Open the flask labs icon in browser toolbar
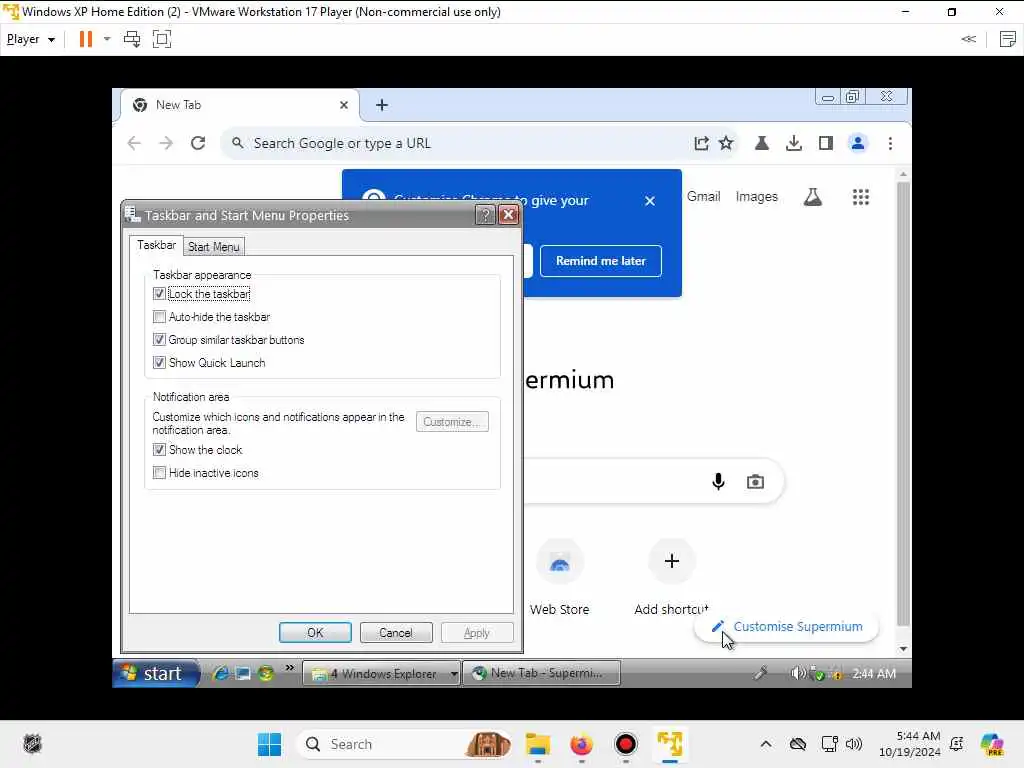Image resolution: width=1024 pixels, height=768 pixels. pyautogui.click(x=761, y=143)
